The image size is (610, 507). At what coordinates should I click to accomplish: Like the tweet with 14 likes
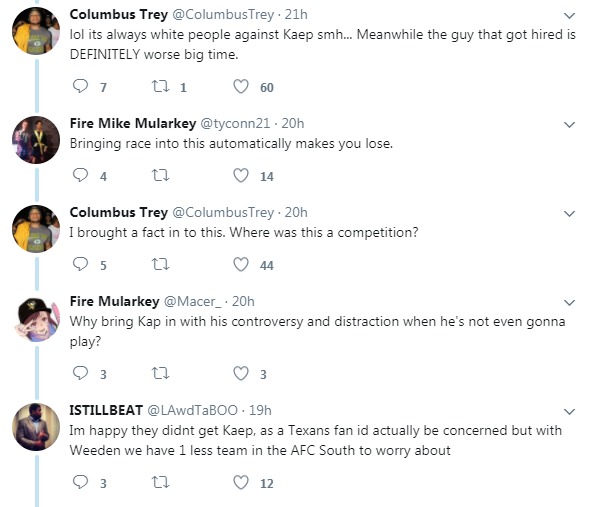(240, 176)
